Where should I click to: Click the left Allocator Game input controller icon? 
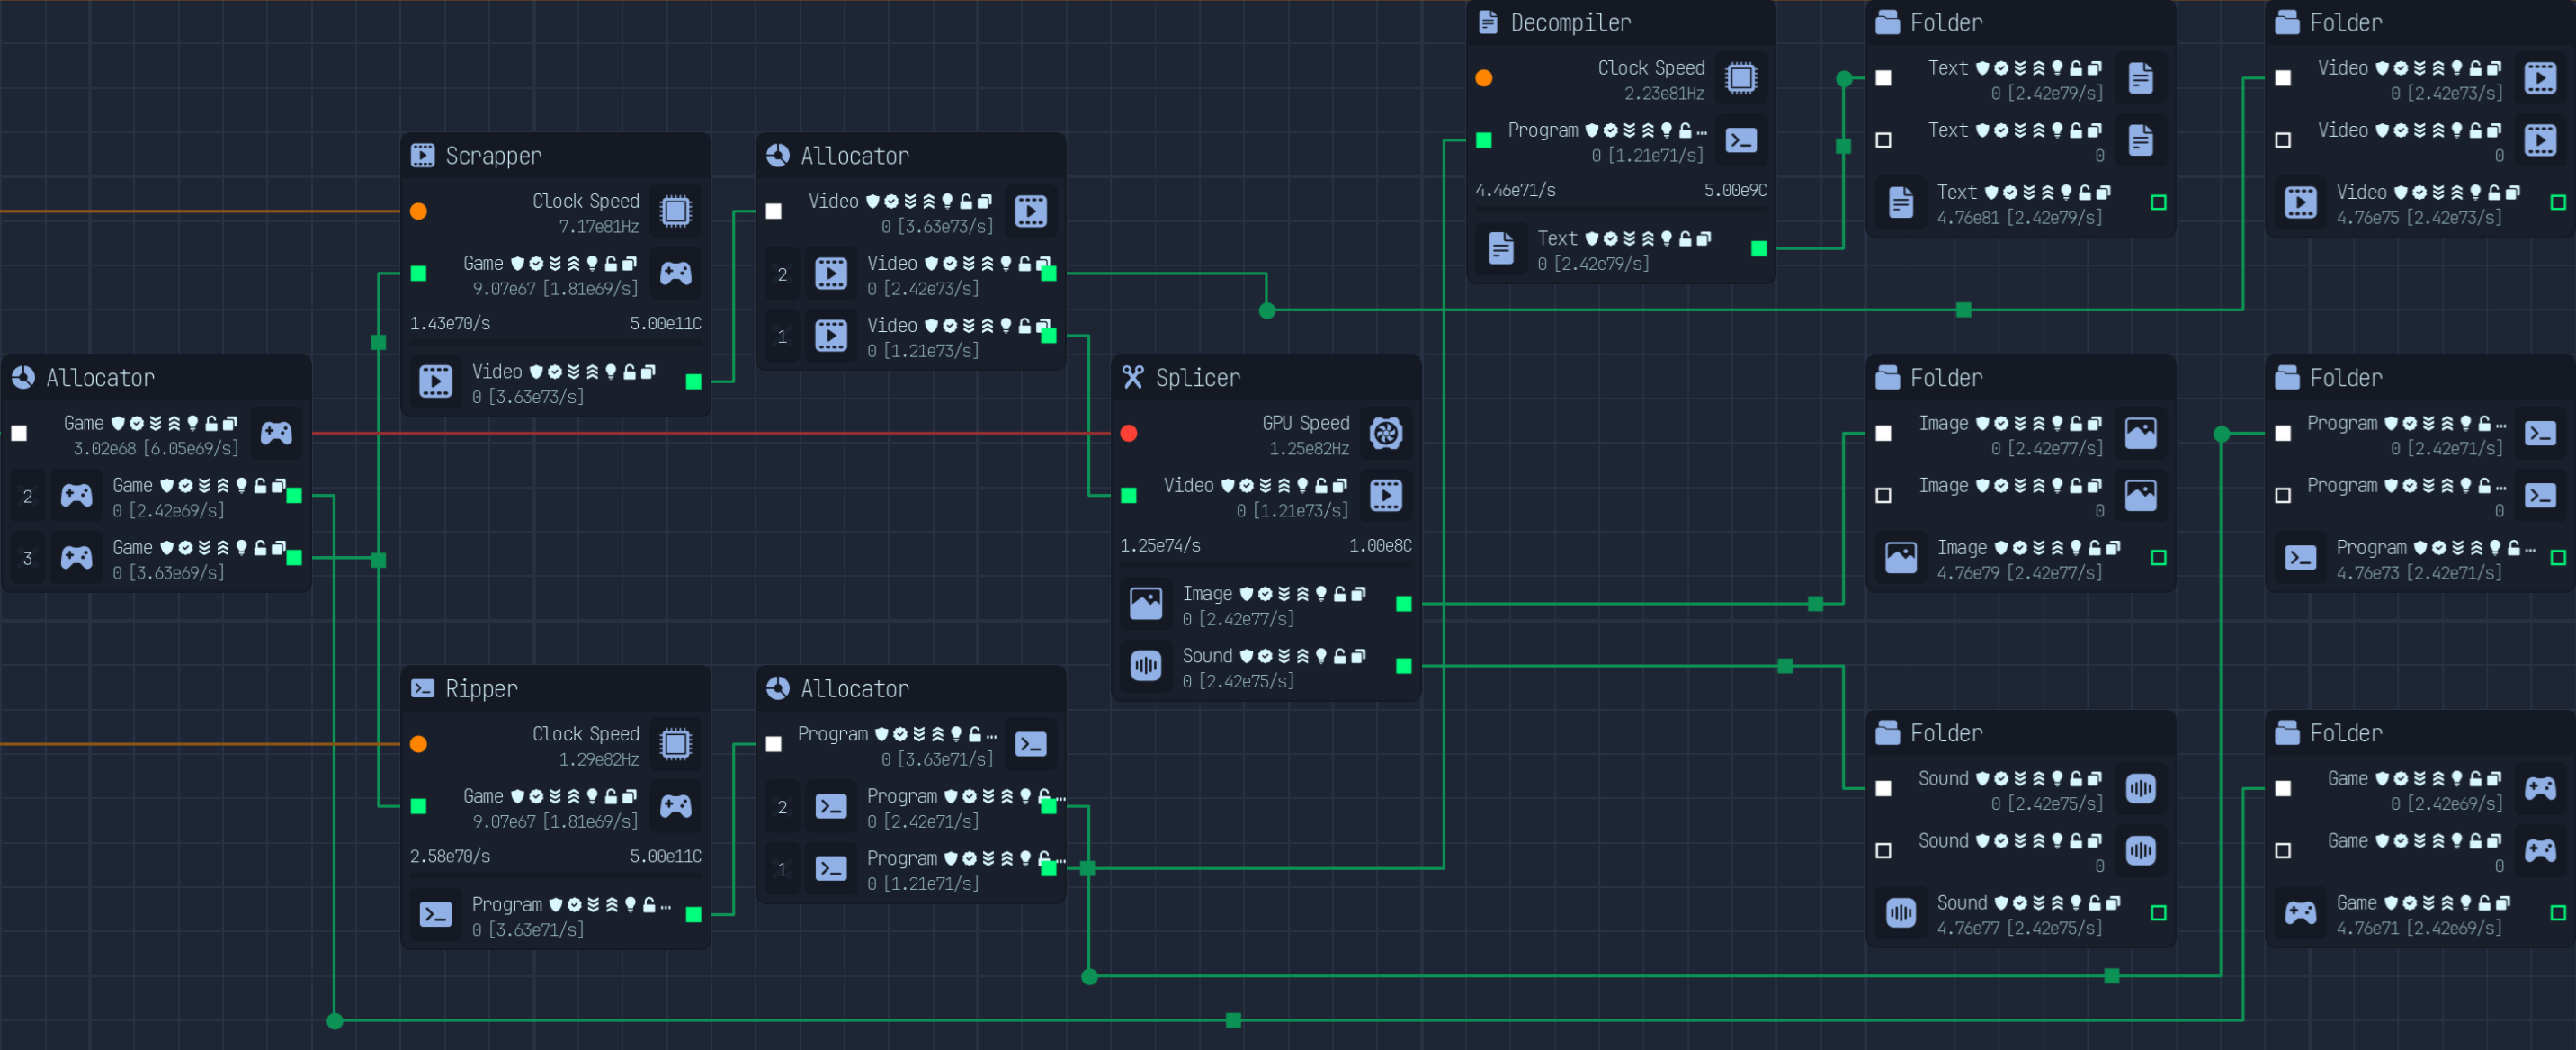[276, 433]
